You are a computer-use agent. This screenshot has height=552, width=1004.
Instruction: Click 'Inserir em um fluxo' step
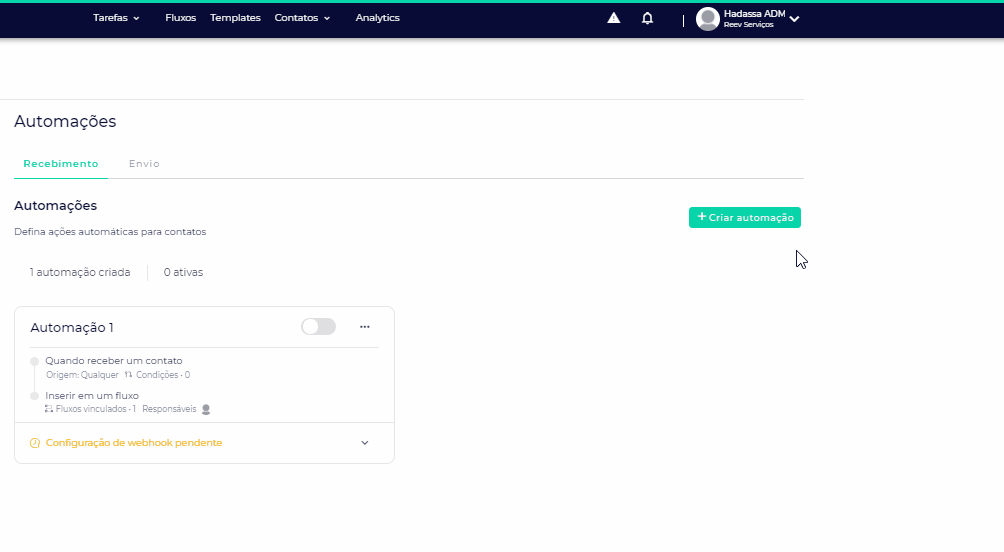pyautogui.click(x=92, y=396)
